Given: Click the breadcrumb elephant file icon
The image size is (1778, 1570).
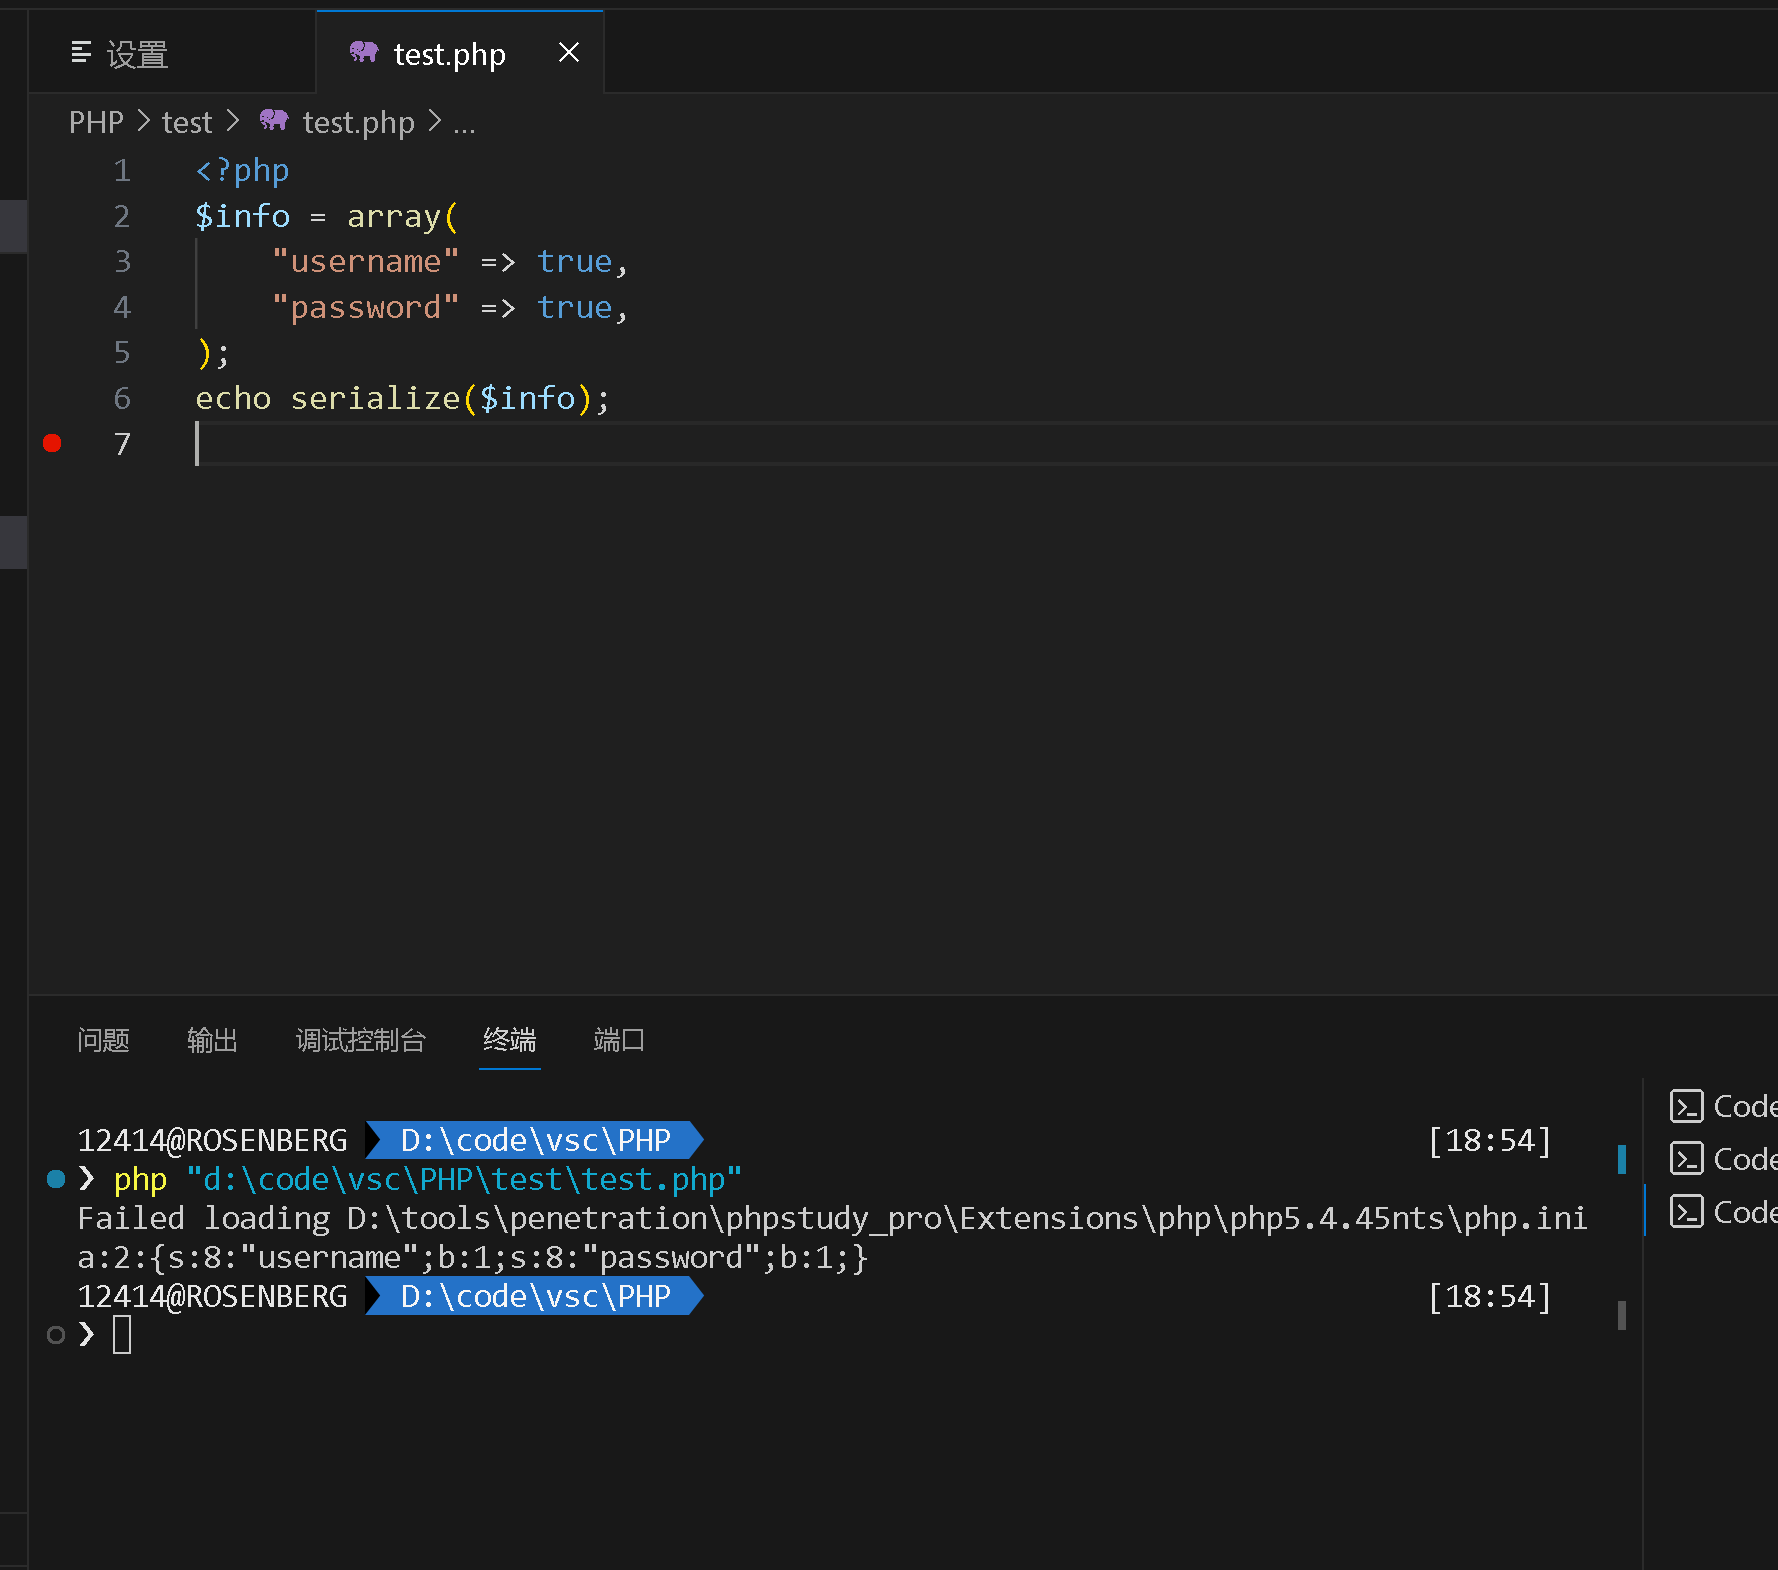Looking at the screenshot, I should coord(274,121).
